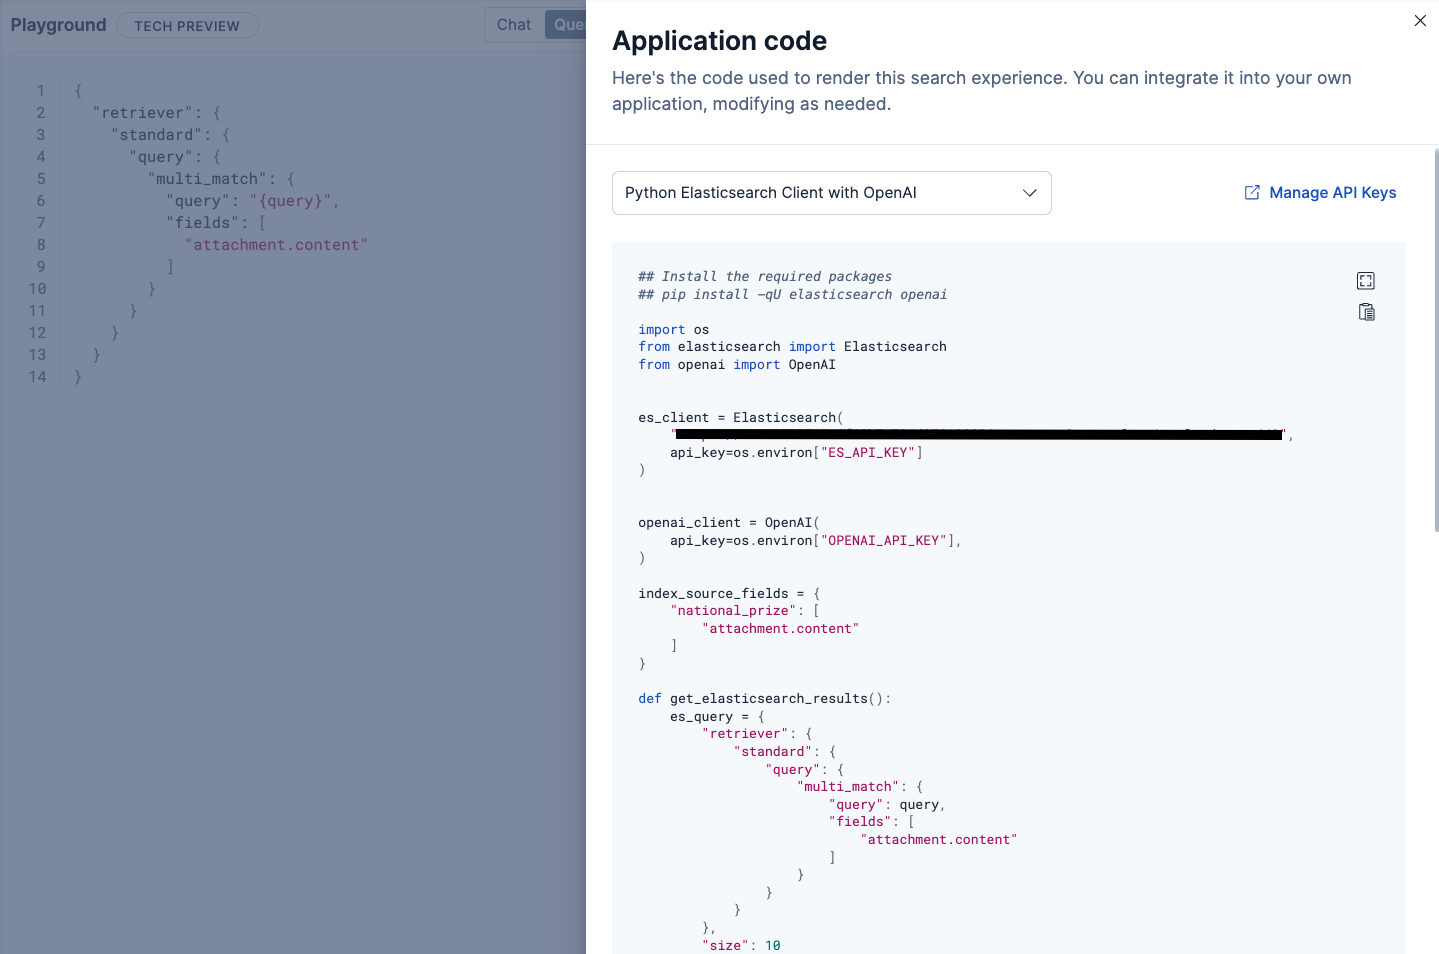Switch to the Query tab
Image resolution: width=1439 pixels, height=954 pixels.
(x=566, y=25)
